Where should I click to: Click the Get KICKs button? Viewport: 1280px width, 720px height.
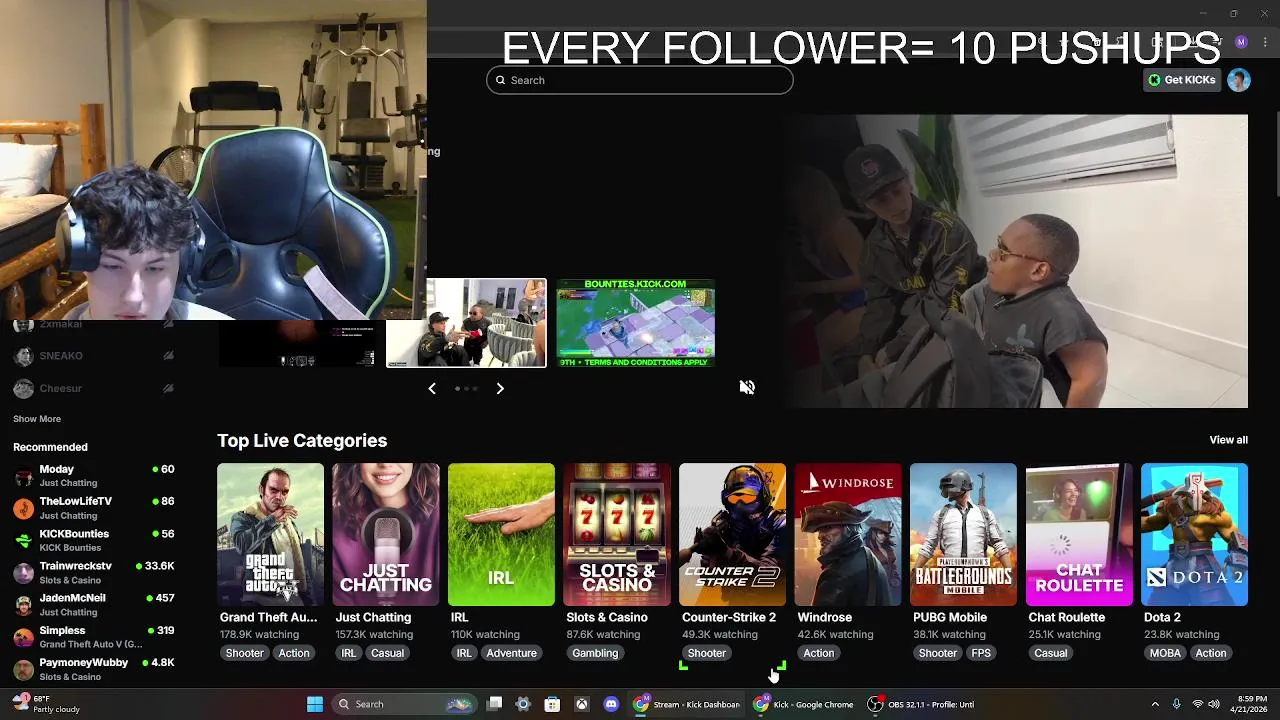click(x=1181, y=80)
